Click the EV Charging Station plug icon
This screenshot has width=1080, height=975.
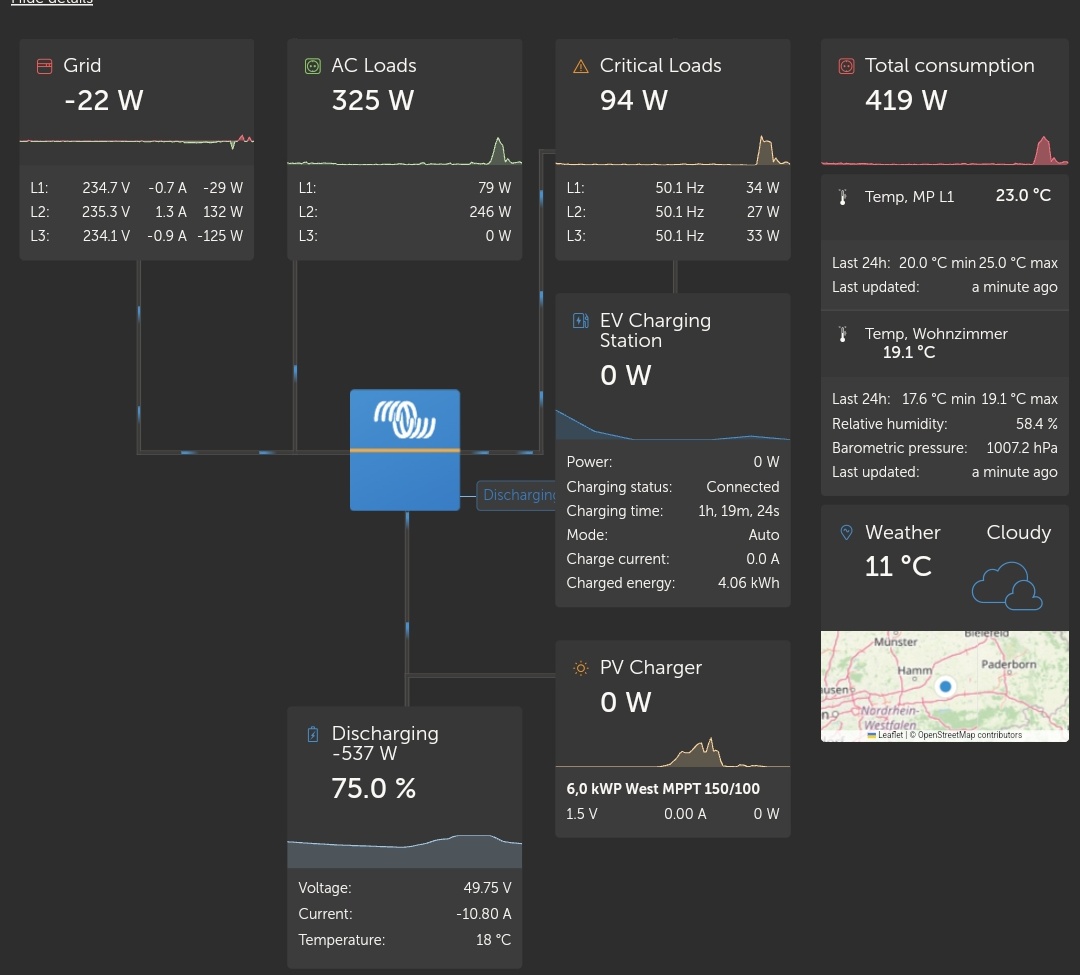click(582, 321)
